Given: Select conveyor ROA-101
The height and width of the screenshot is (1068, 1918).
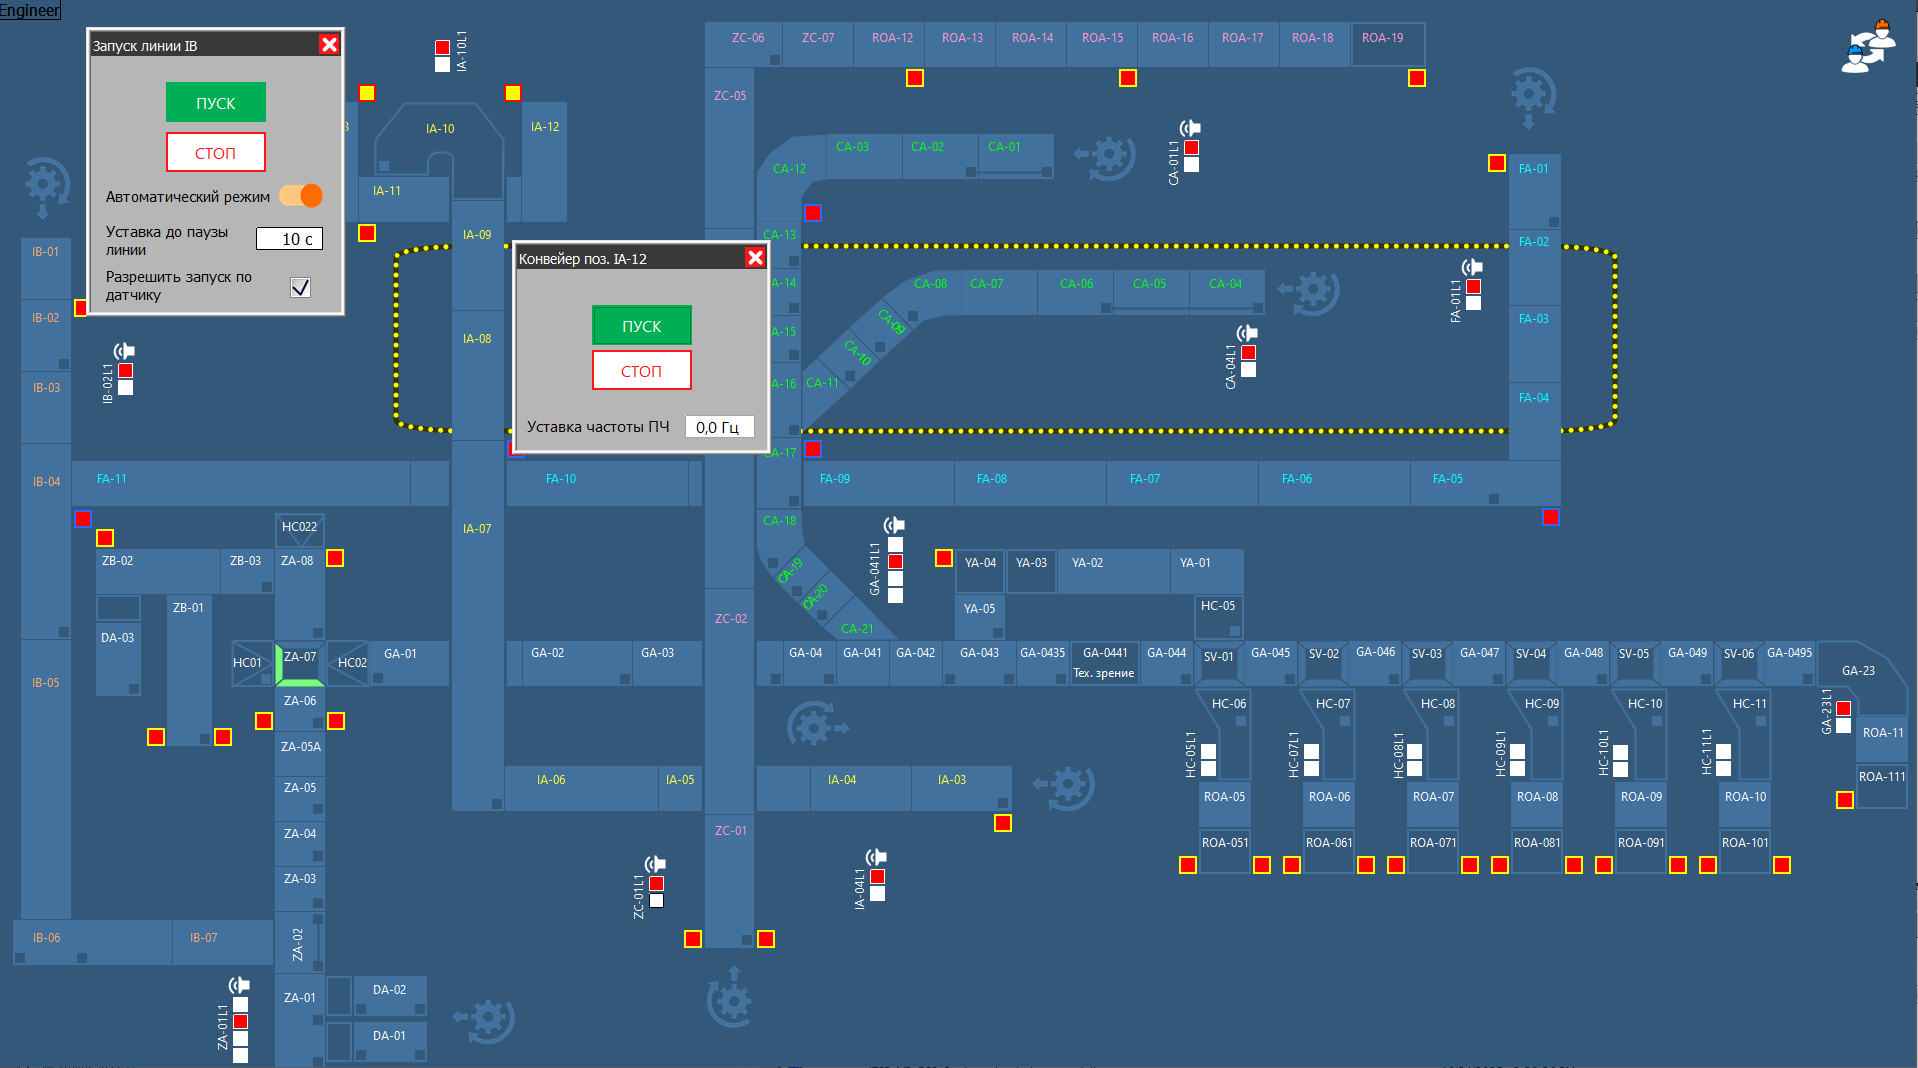Looking at the screenshot, I should pyautogui.click(x=1745, y=850).
